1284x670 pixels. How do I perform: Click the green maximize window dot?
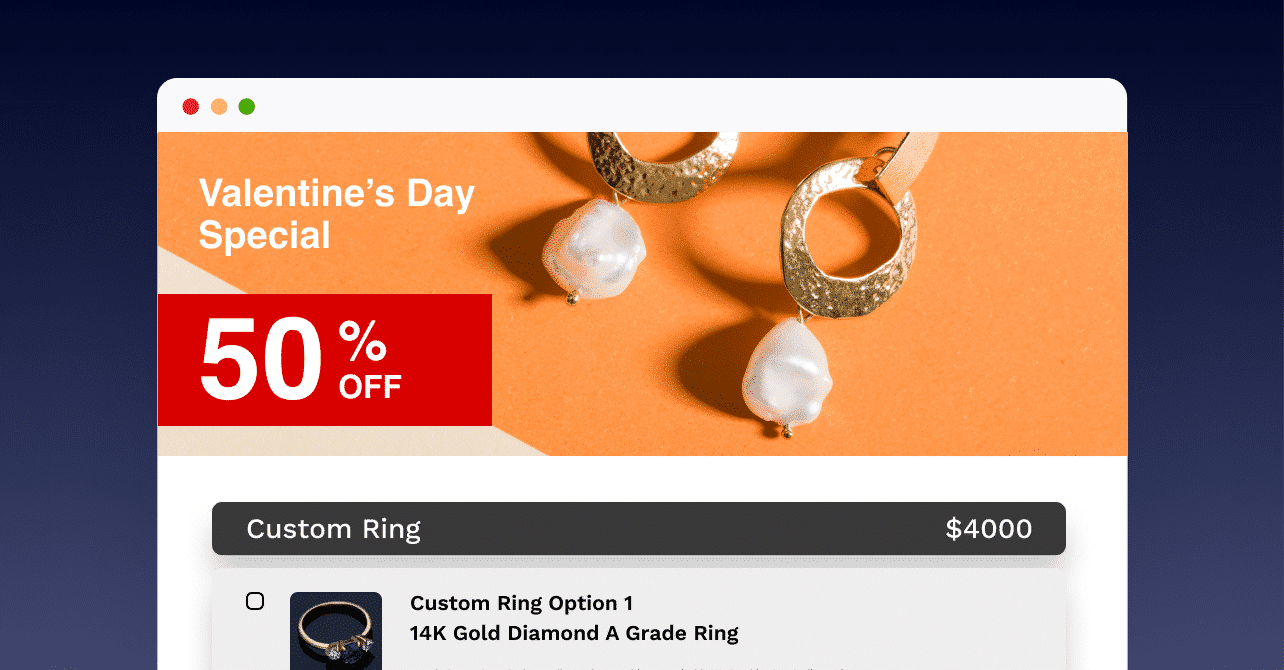(247, 106)
